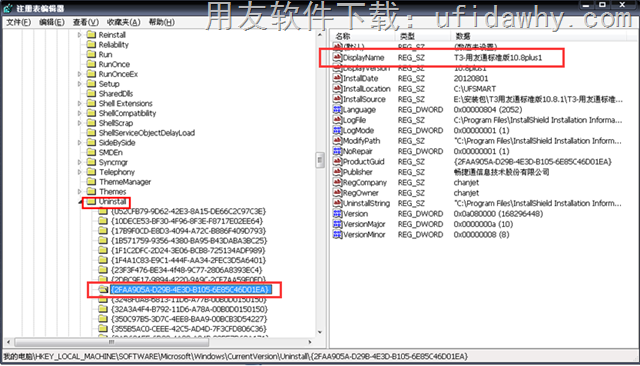The image size is (640, 366).
Task: Click the InstallLocation string value icon
Action: pyautogui.click(x=337, y=89)
